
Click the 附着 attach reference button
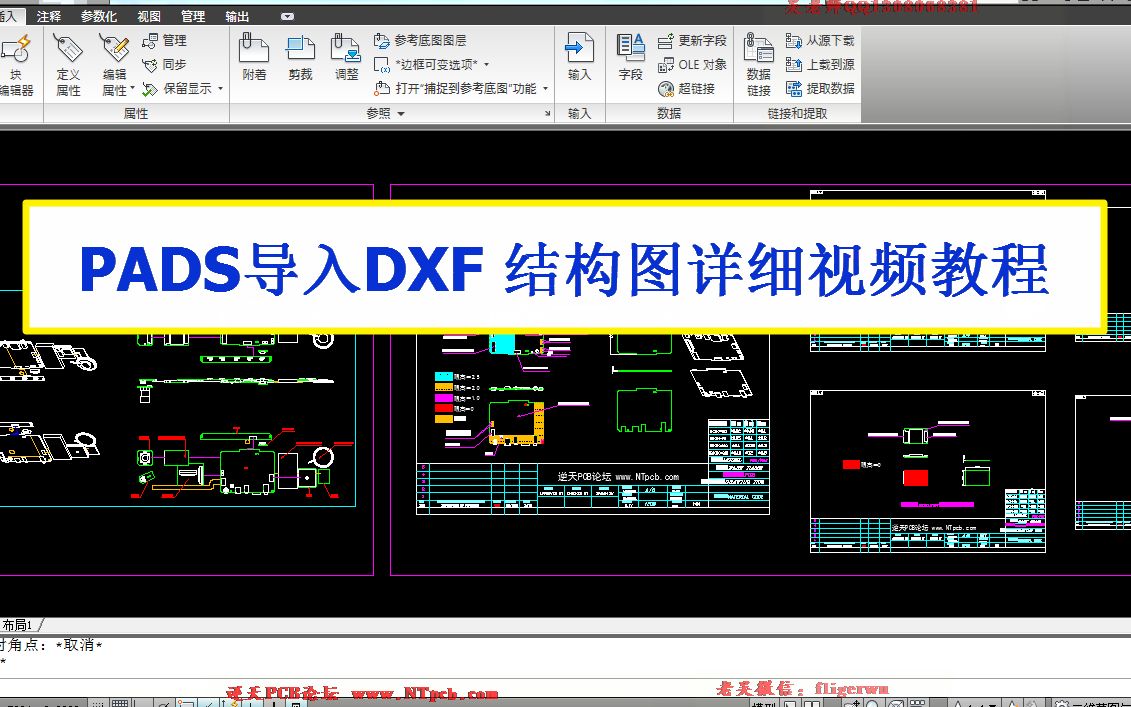point(254,57)
